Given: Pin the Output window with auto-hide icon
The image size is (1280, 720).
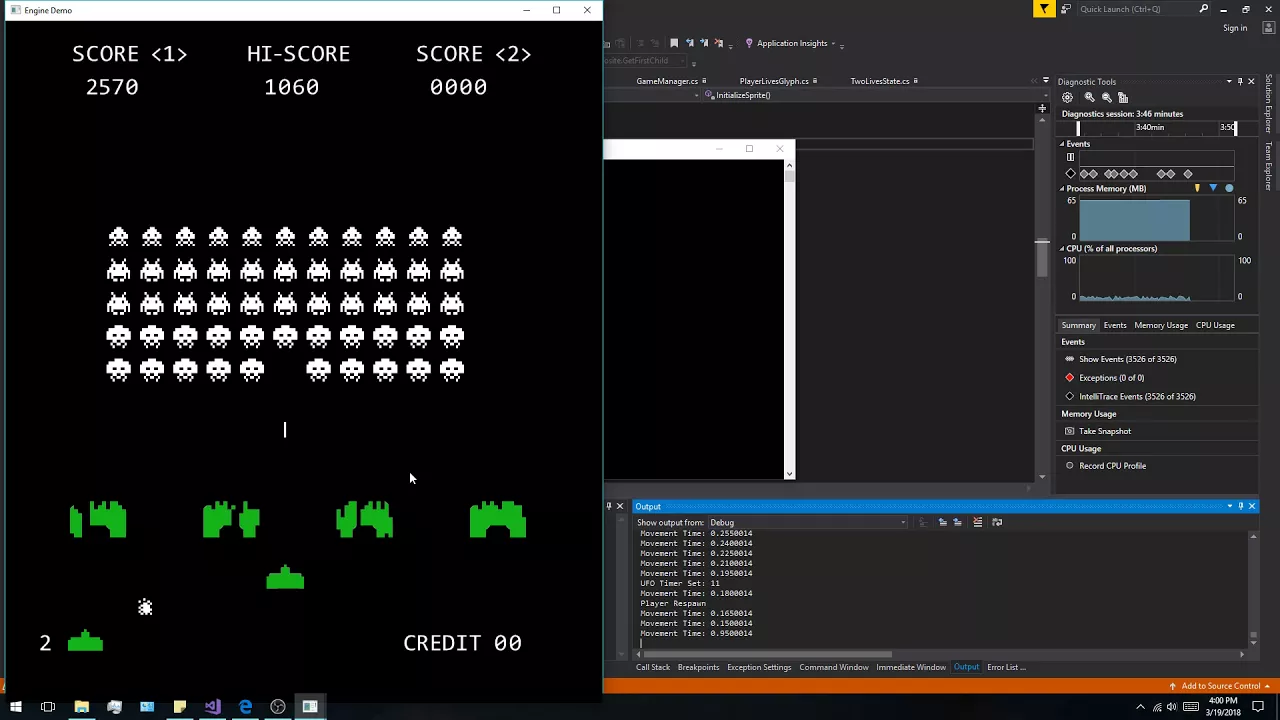Looking at the screenshot, I should (x=1241, y=506).
